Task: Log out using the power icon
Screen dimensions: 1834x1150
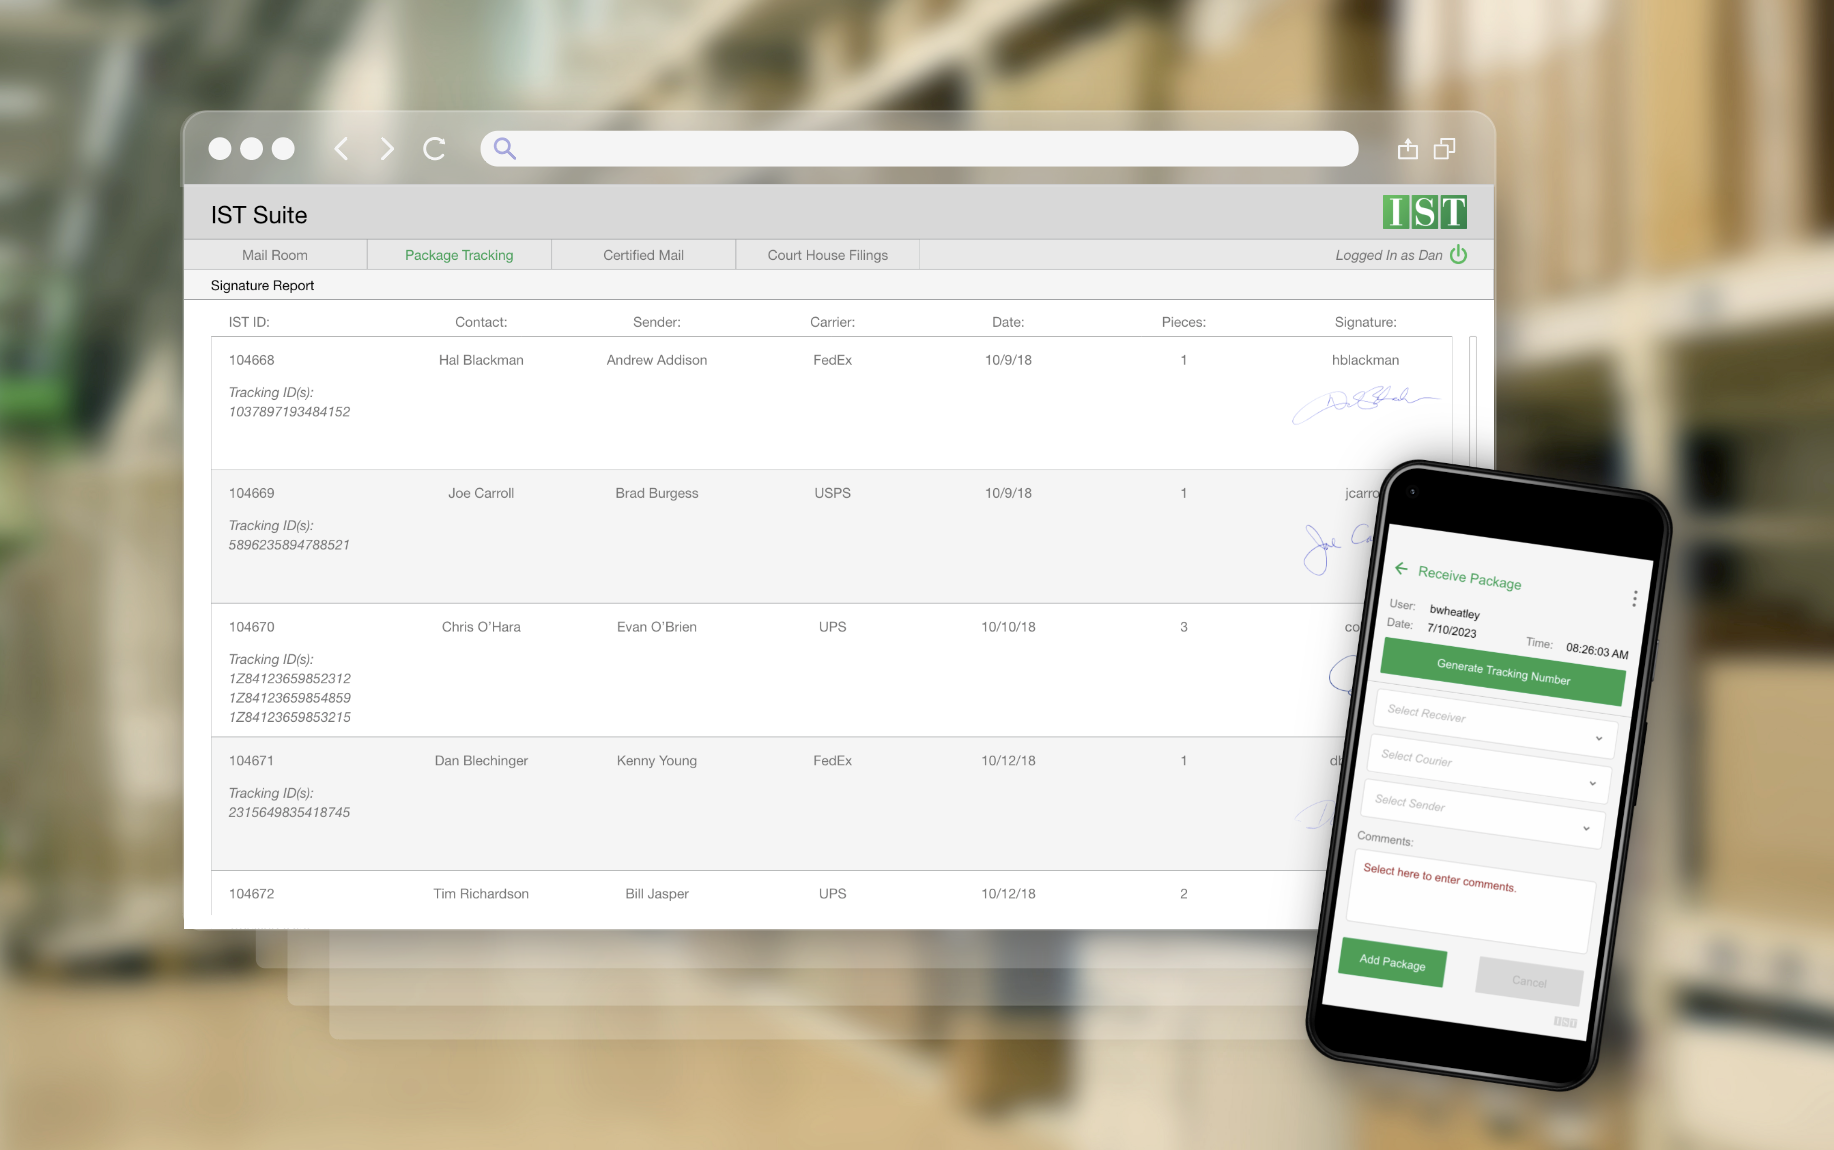Action: [x=1459, y=254]
